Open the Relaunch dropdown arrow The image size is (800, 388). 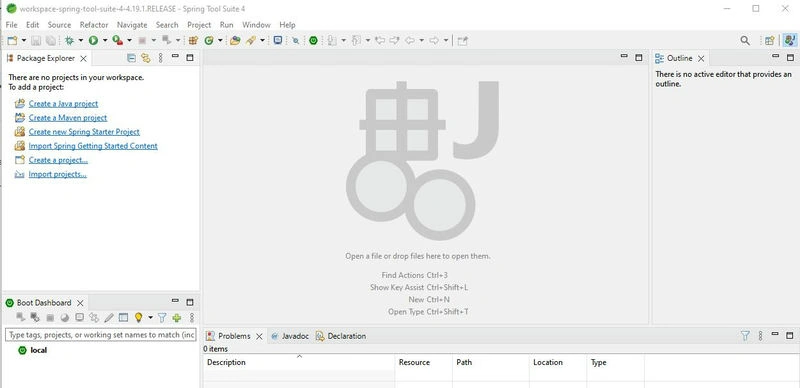[x=178, y=40]
